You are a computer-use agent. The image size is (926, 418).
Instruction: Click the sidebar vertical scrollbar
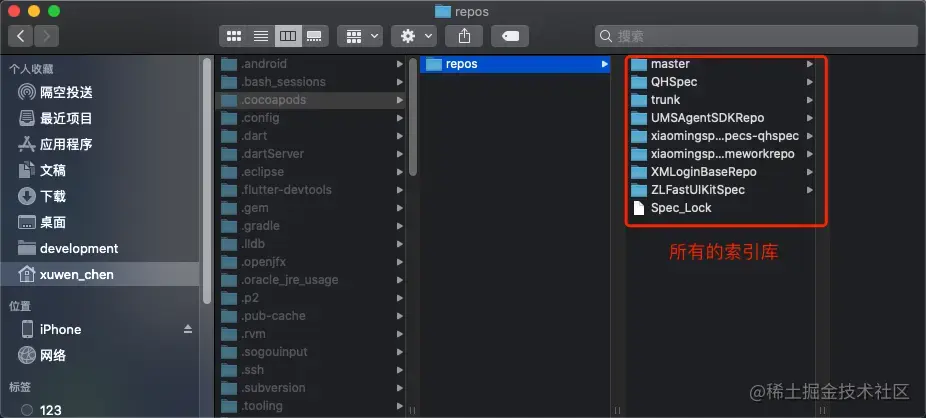click(207, 181)
